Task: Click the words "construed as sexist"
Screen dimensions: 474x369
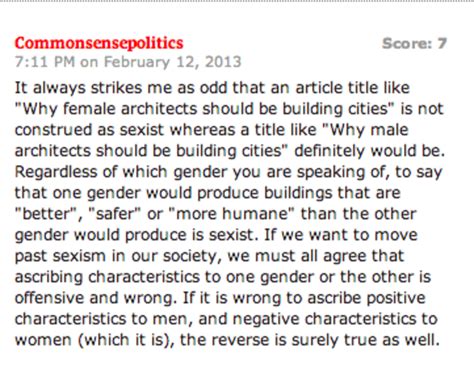Action: 89,130
